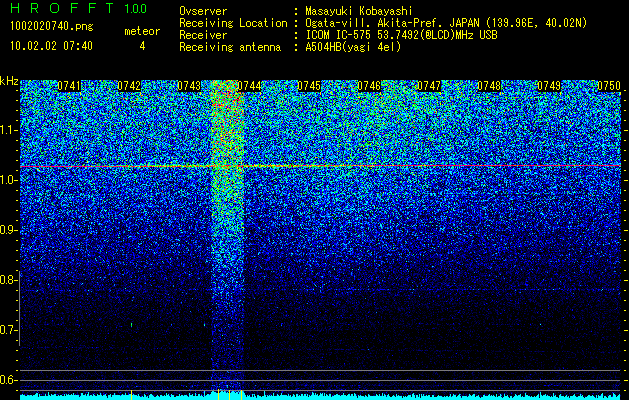Click the ICOM IC-575 receiver value

pos(401,35)
